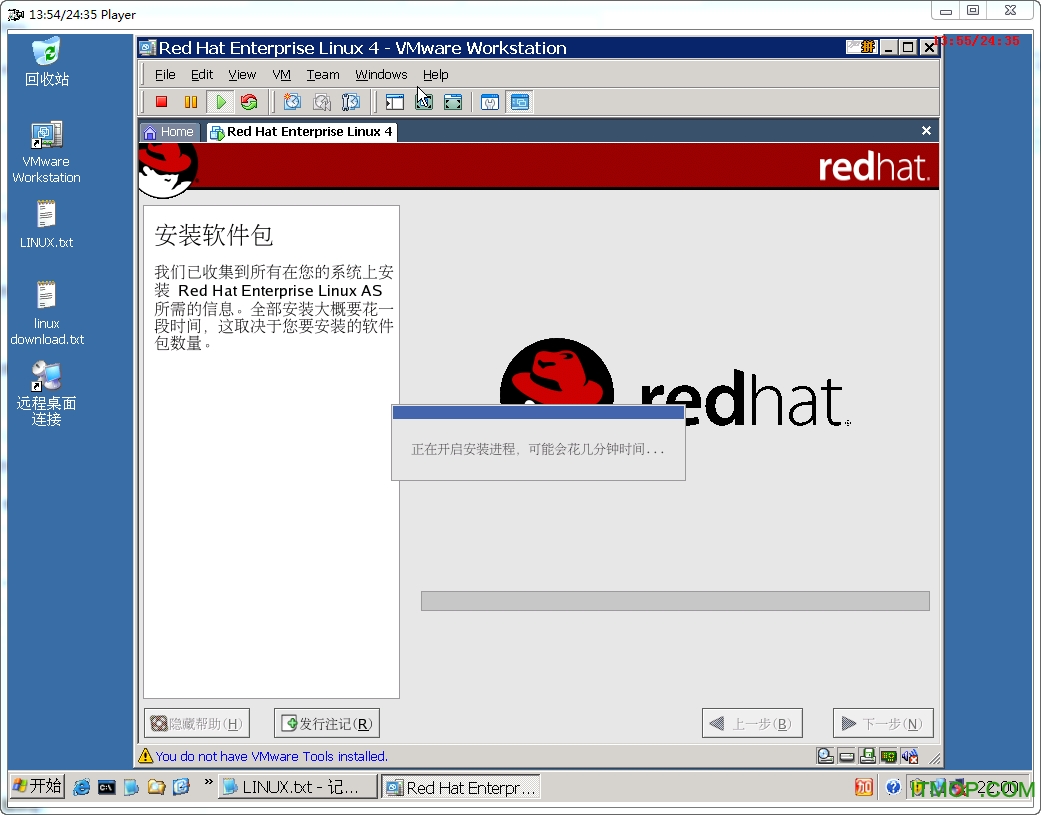Select the Red Hat Enterprise Linux 4 tab
The height and width of the screenshot is (815, 1041).
[x=301, y=132]
